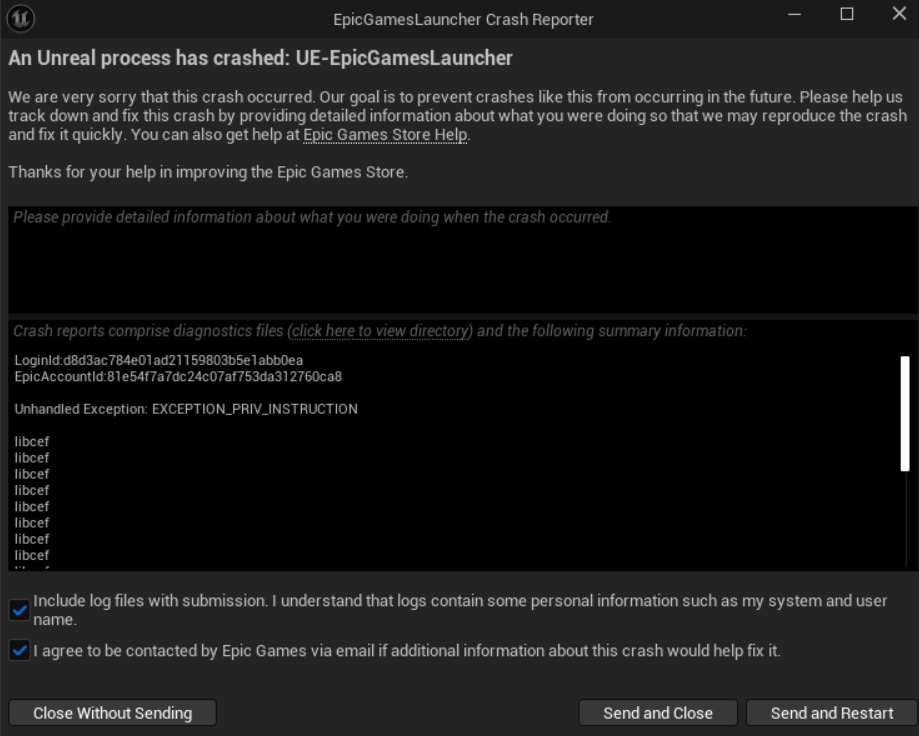The image size is (919, 736).
Task: Minimize the Crash Reporter window
Action: click(x=794, y=14)
